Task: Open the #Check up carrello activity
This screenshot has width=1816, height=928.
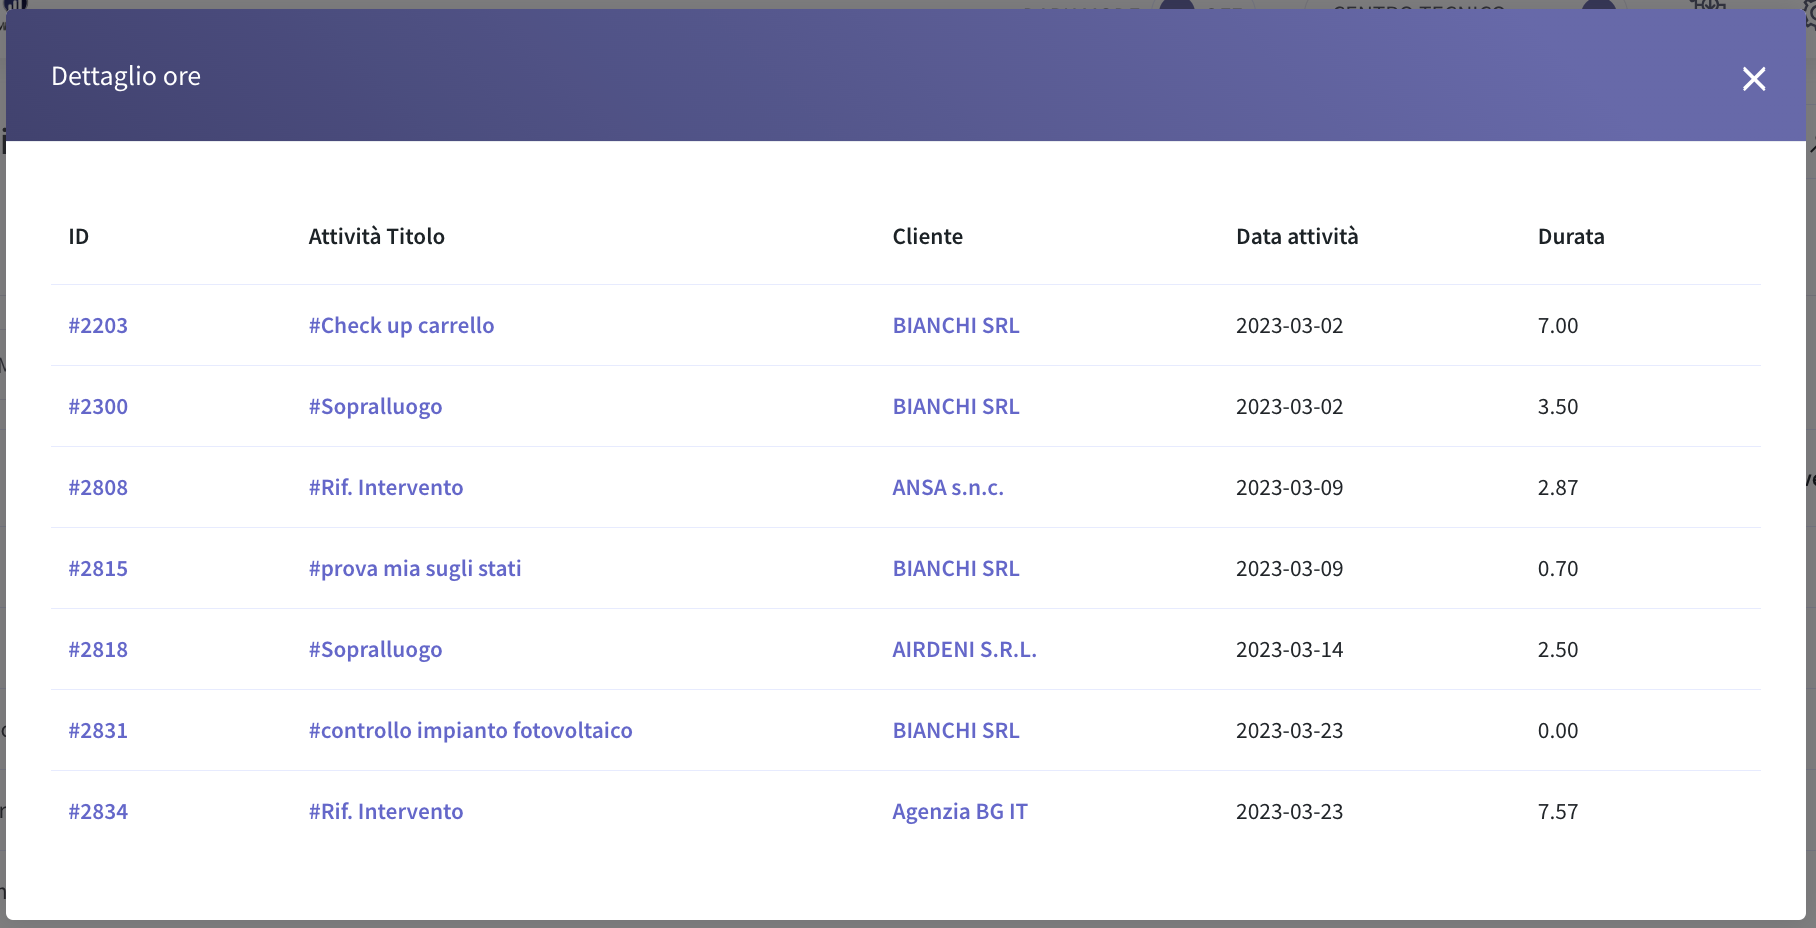Action: tap(401, 326)
